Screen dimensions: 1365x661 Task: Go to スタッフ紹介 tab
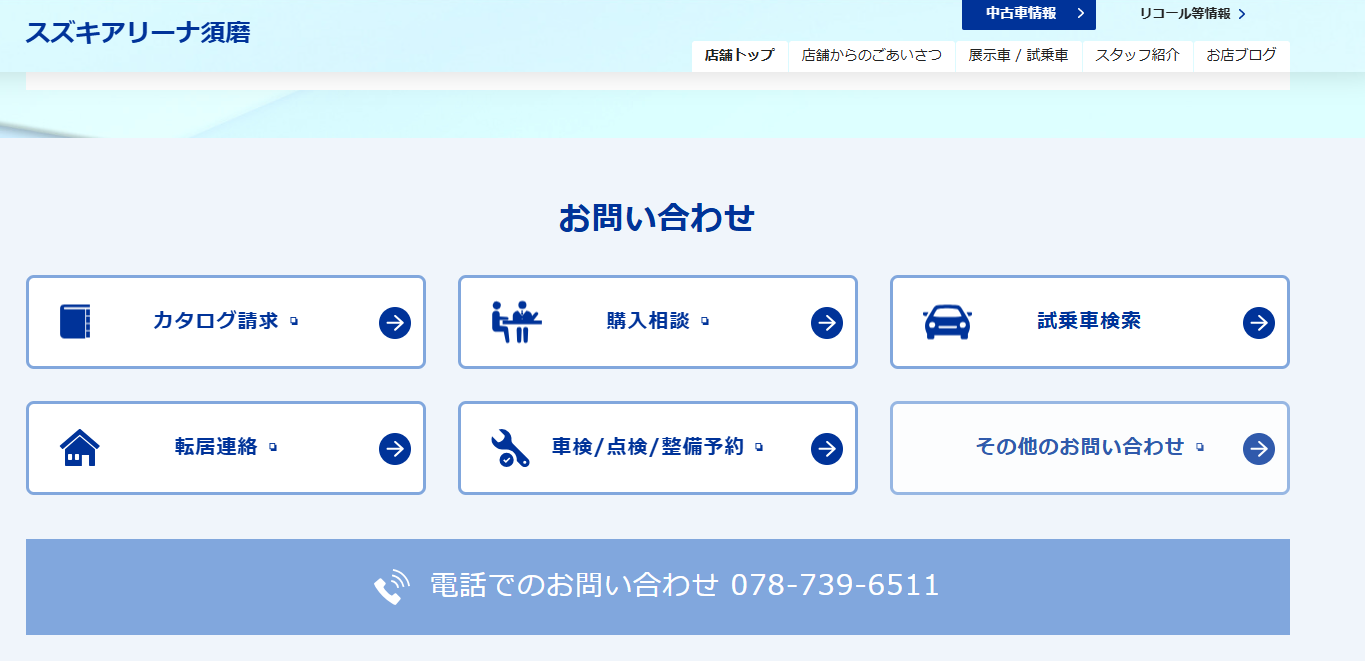[1137, 56]
